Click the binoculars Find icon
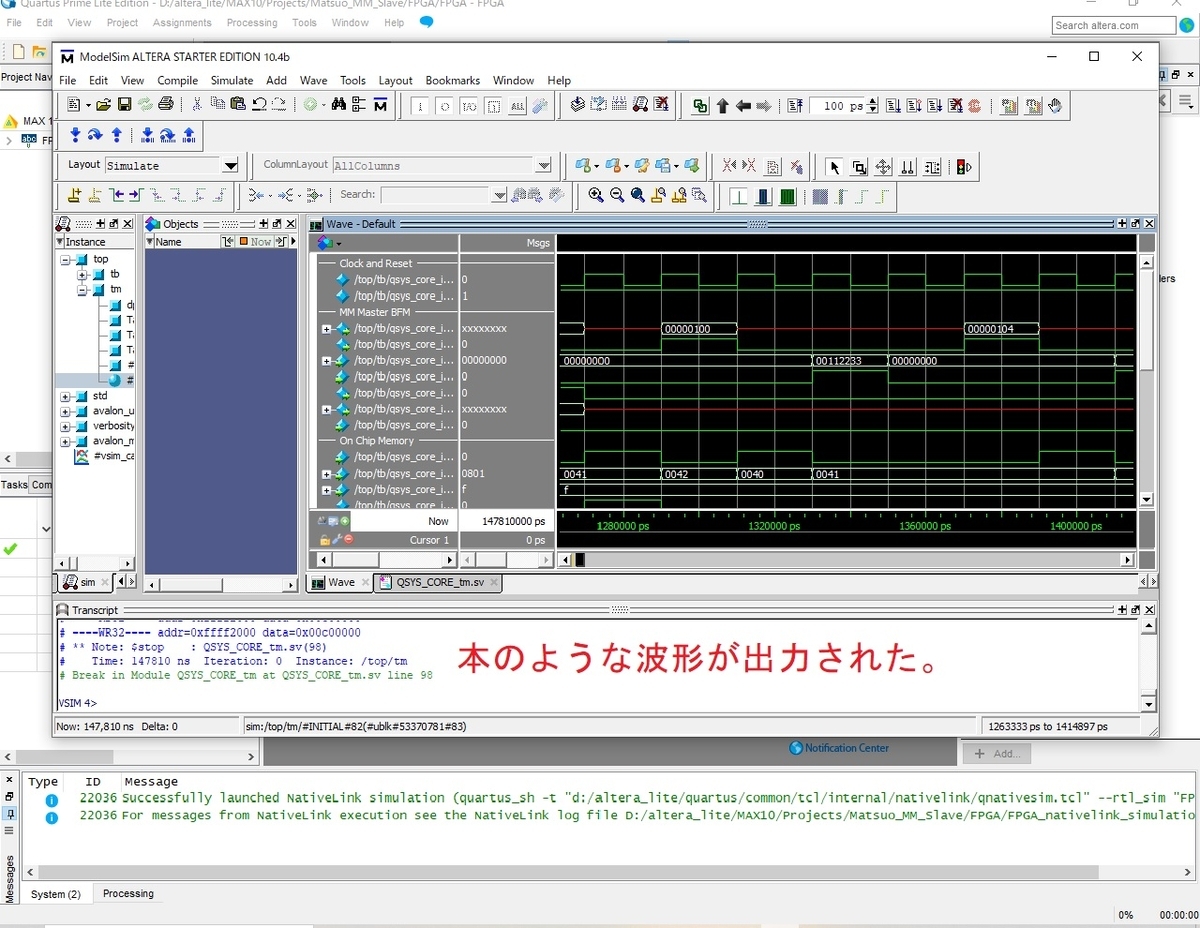 pyautogui.click(x=338, y=104)
